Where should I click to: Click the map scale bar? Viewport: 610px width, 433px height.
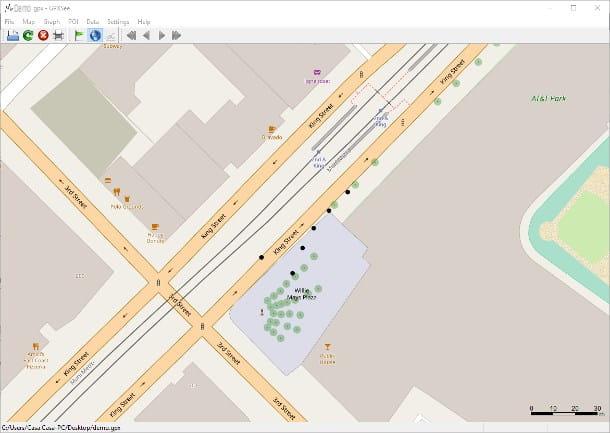566,410
